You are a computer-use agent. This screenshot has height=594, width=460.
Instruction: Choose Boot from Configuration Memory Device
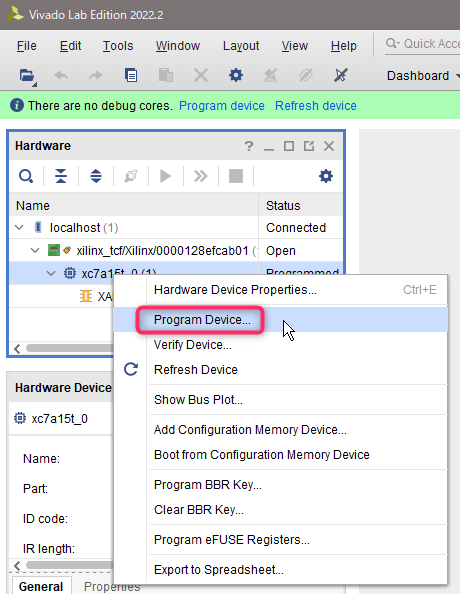(280, 455)
